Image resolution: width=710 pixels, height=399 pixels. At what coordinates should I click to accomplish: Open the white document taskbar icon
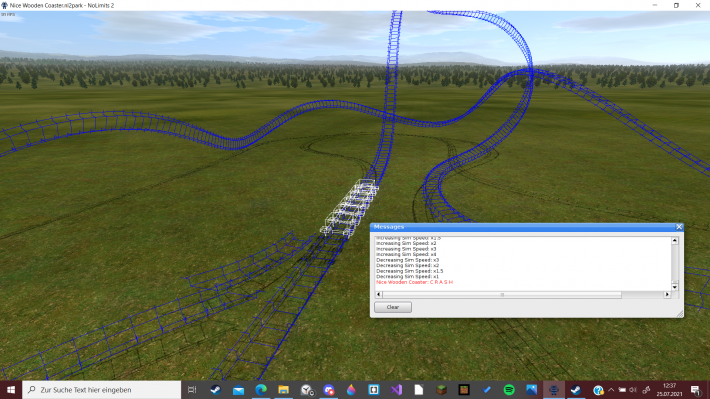tap(419, 389)
